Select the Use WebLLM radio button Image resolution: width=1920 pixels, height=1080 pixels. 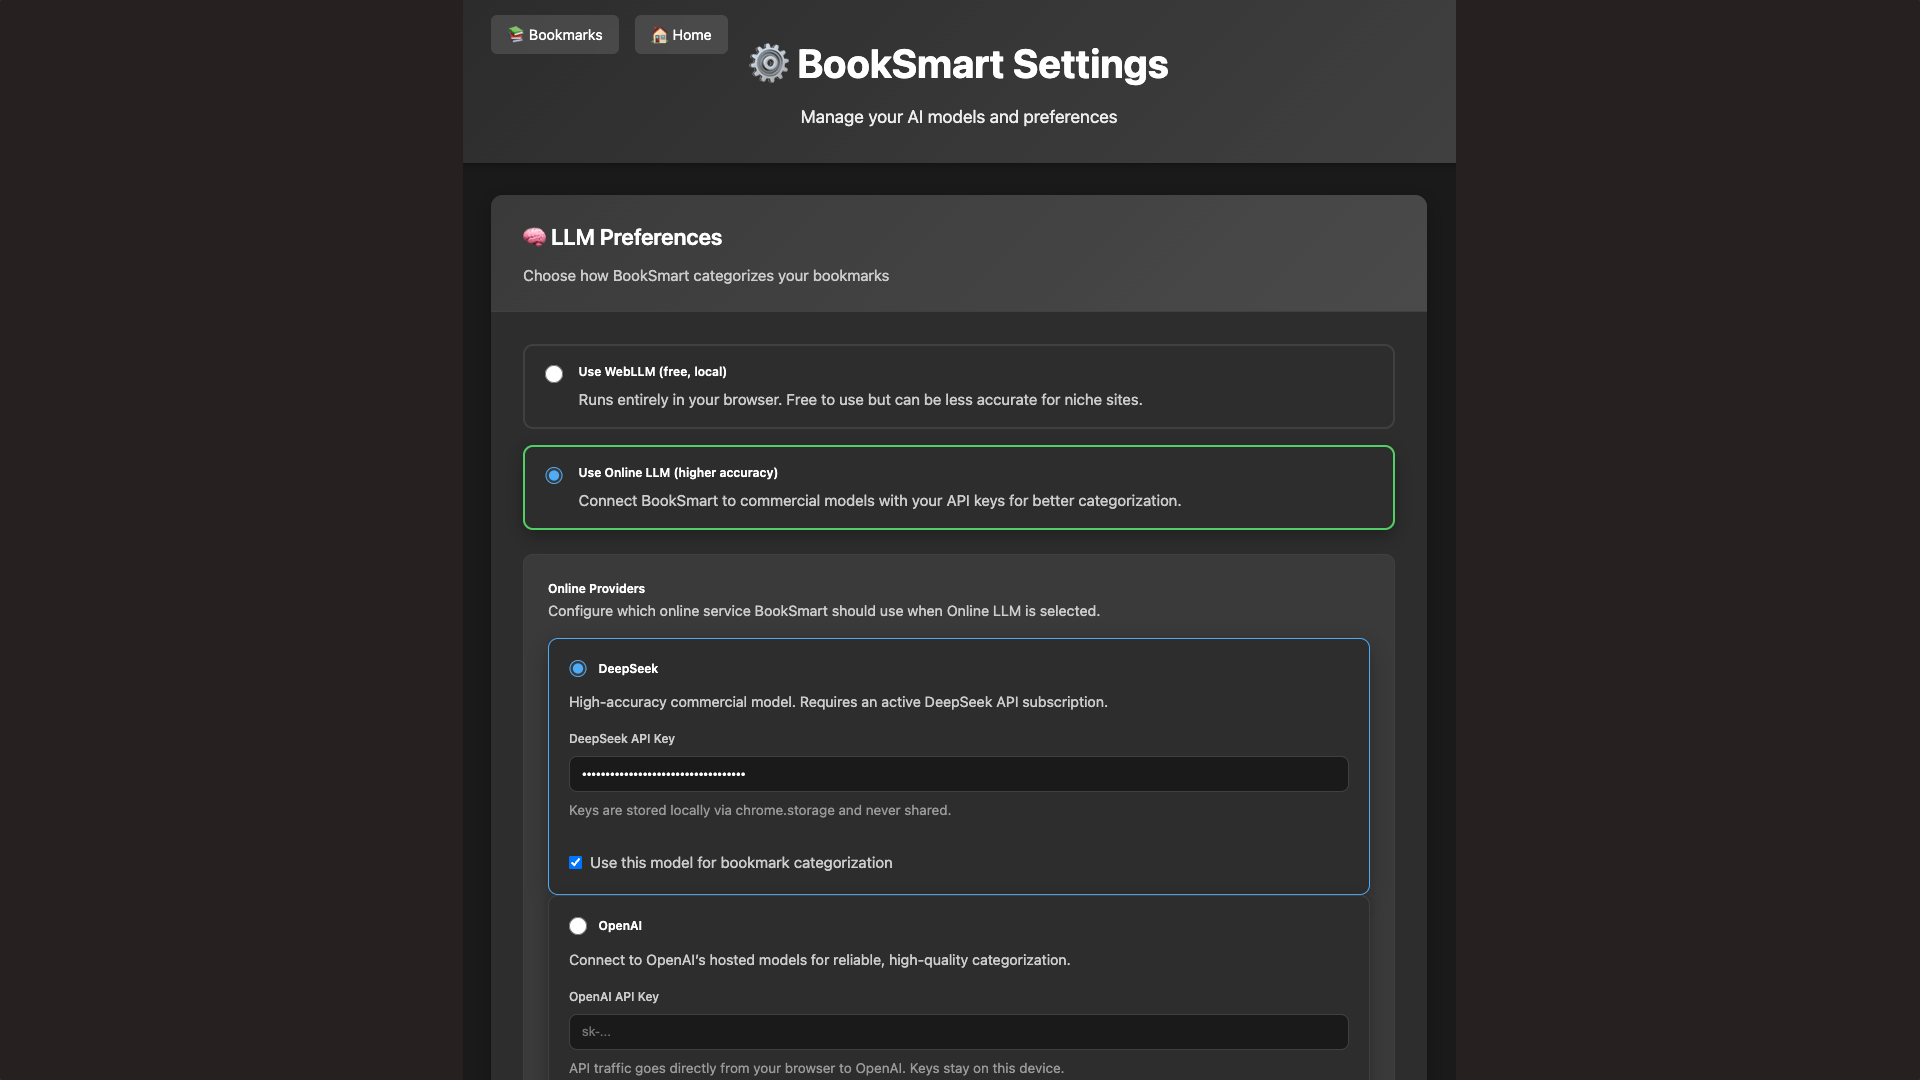pos(554,374)
